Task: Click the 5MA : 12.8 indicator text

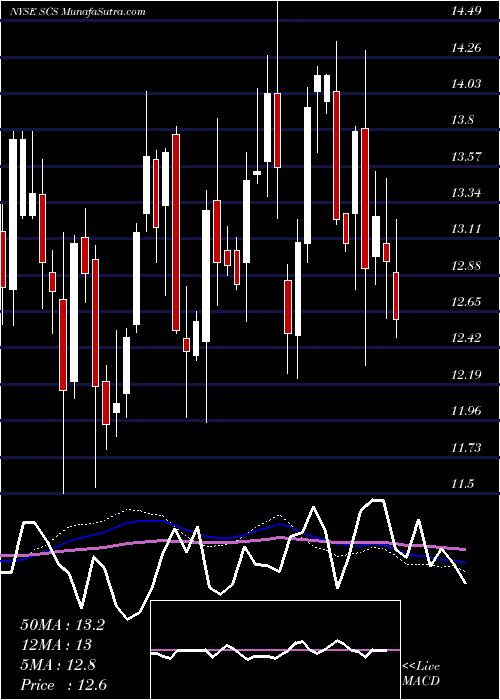Action: pos(58,664)
